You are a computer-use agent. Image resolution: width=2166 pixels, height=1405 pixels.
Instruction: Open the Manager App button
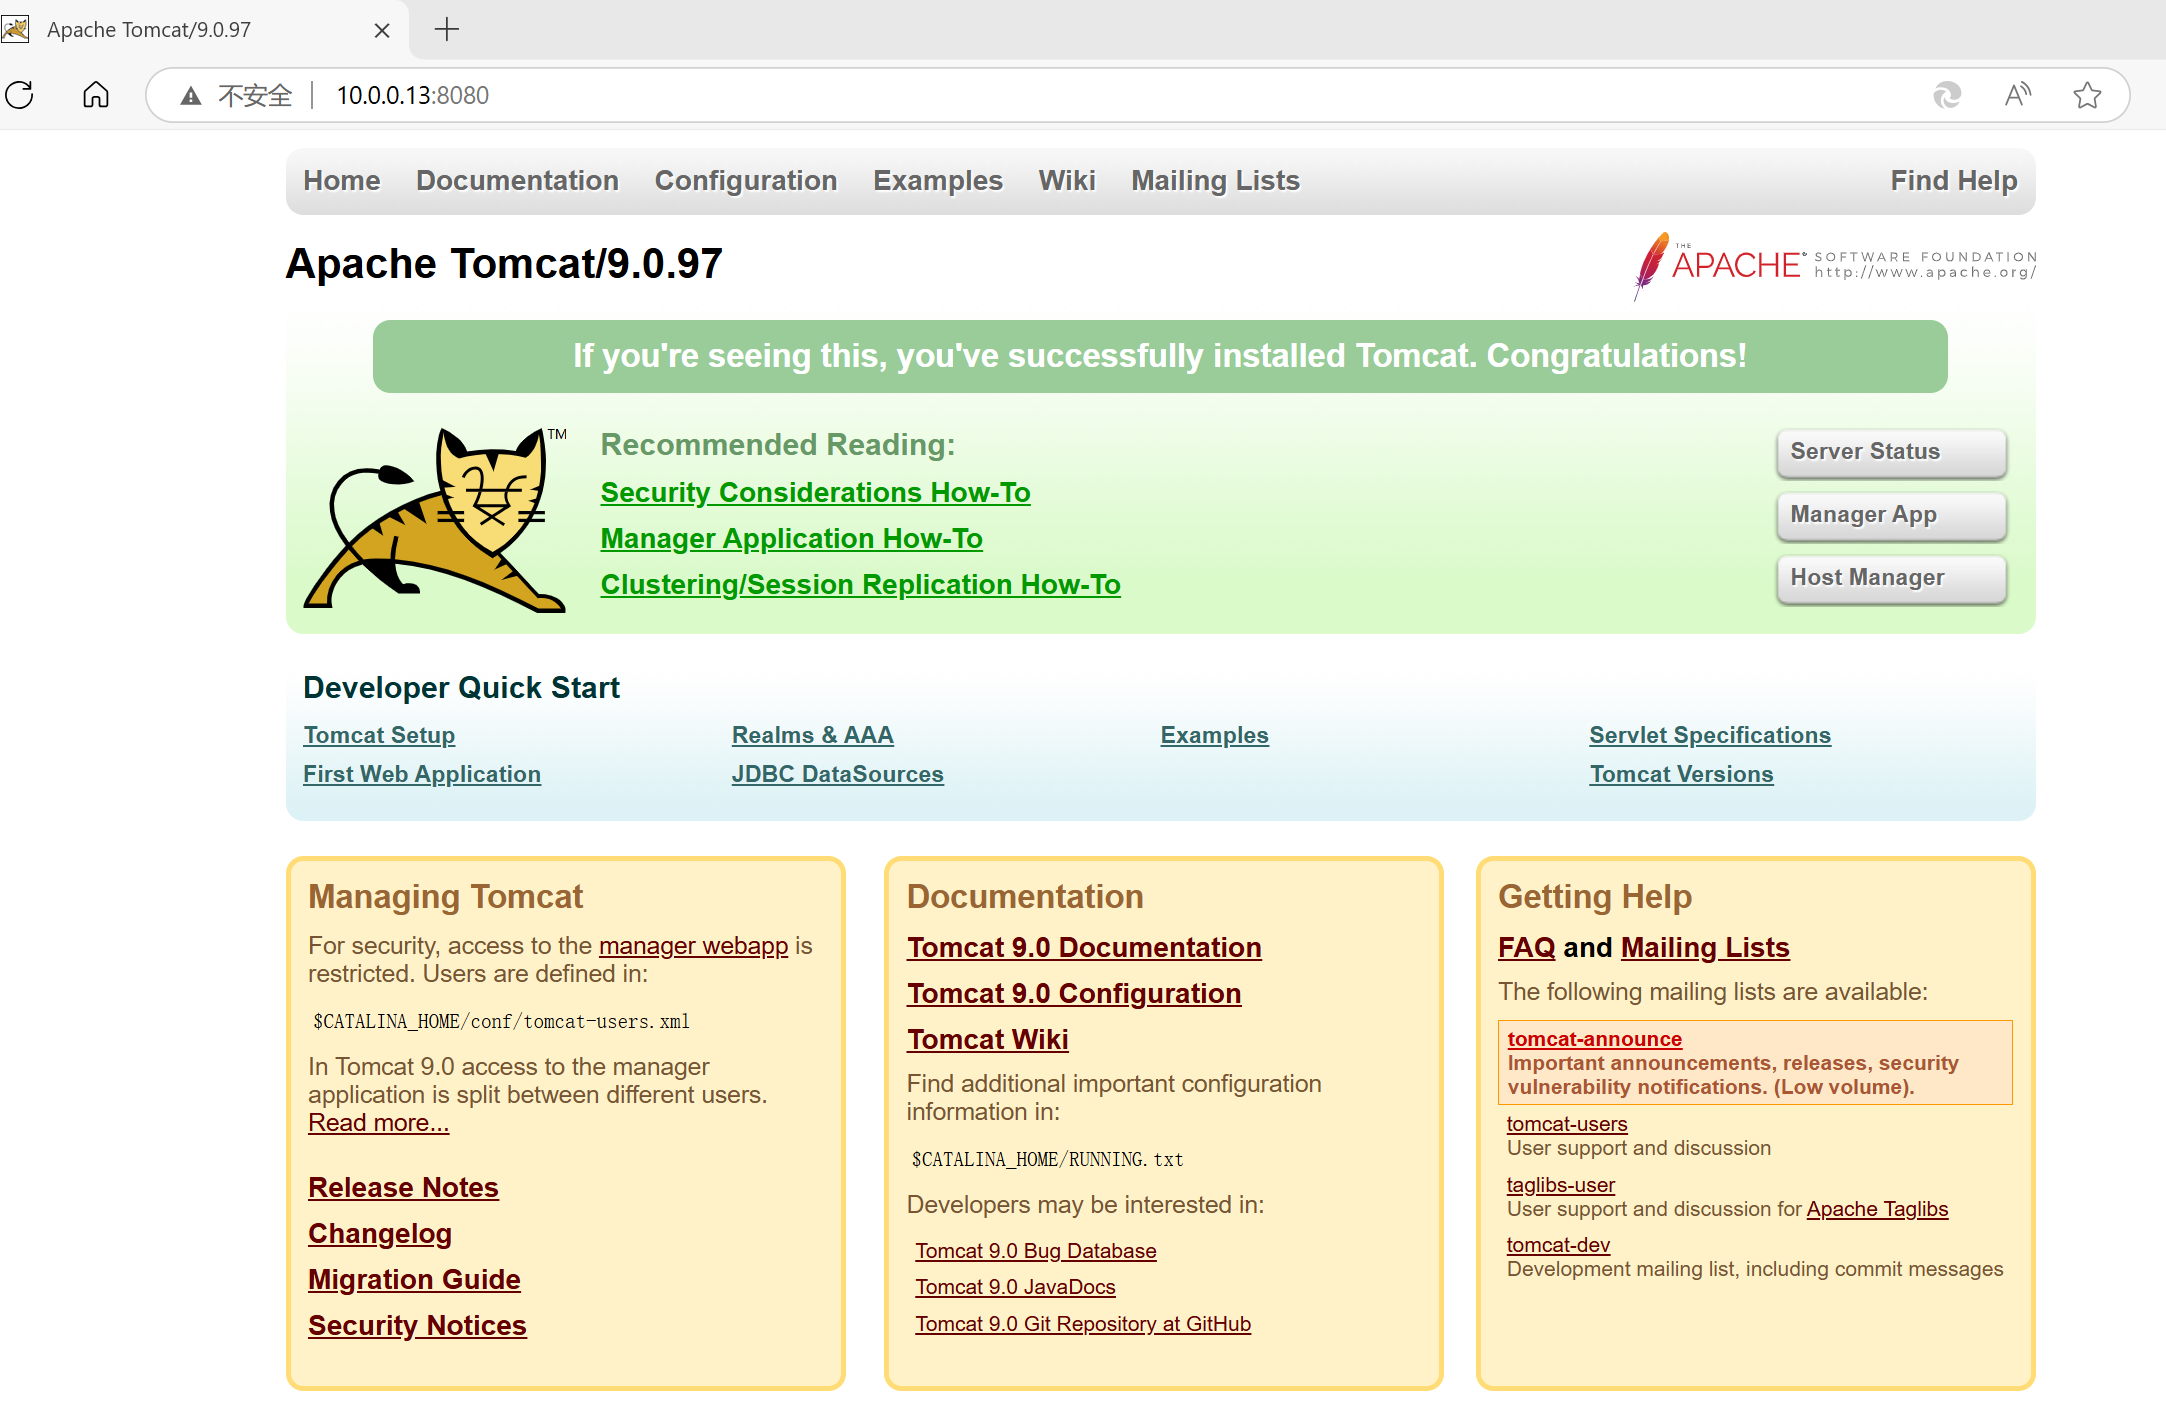click(x=1891, y=515)
